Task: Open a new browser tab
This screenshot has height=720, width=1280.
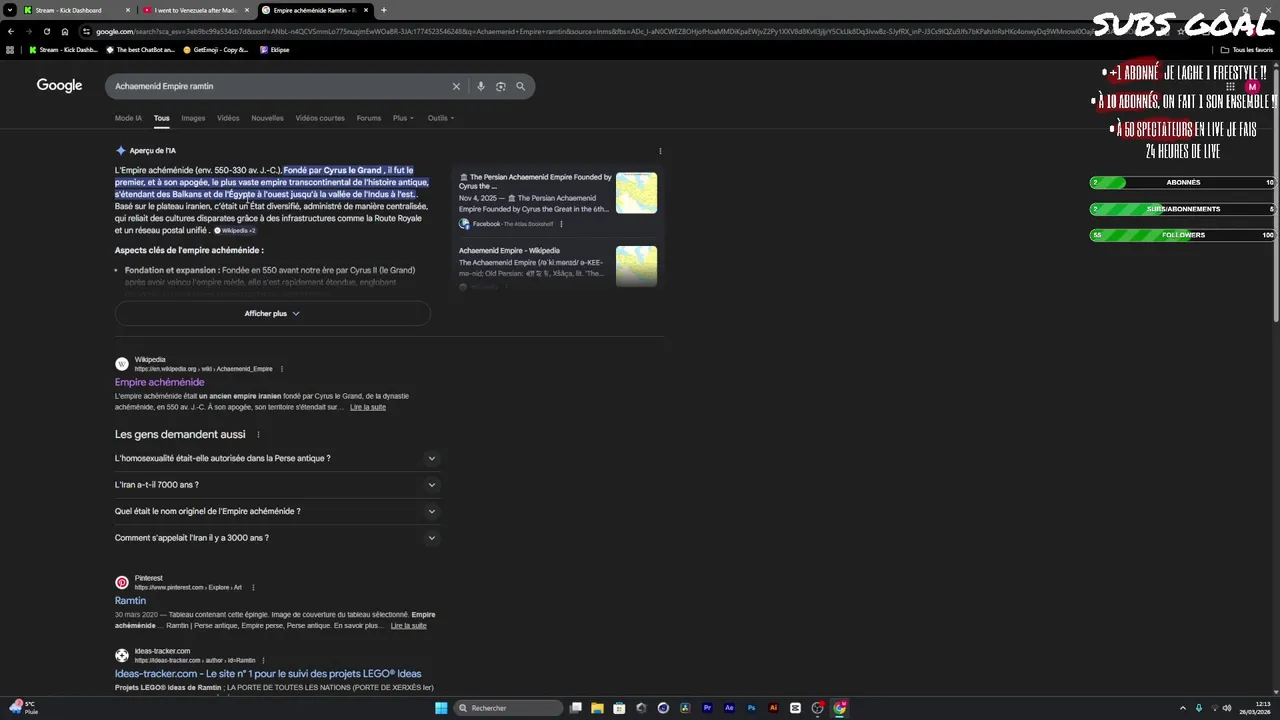Action: [383, 10]
